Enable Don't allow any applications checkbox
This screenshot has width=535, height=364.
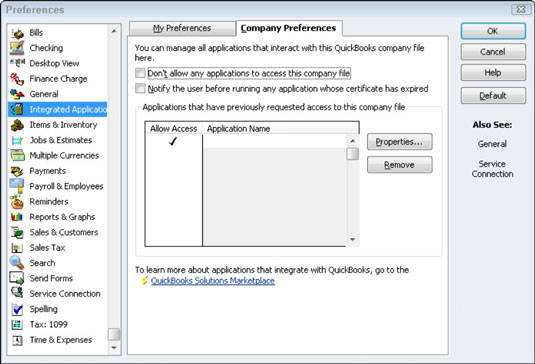pyautogui.click(x=140, y=73)
